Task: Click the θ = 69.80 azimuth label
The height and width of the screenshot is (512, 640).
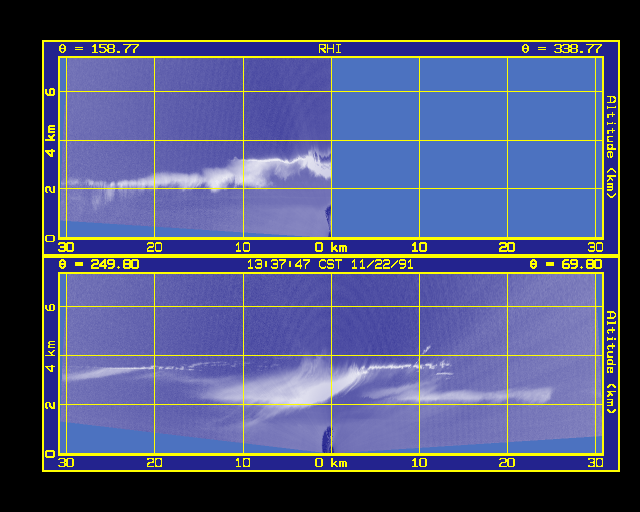Action: point(566,264)
